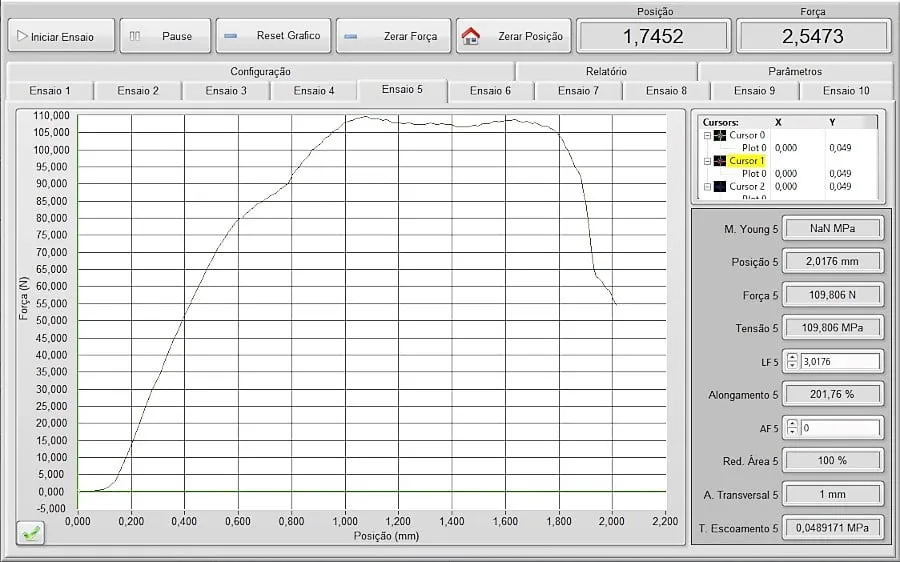Increment the LF 5 stepper up arrow
This screenshot has height=562, width=900.
pos(793,357)
